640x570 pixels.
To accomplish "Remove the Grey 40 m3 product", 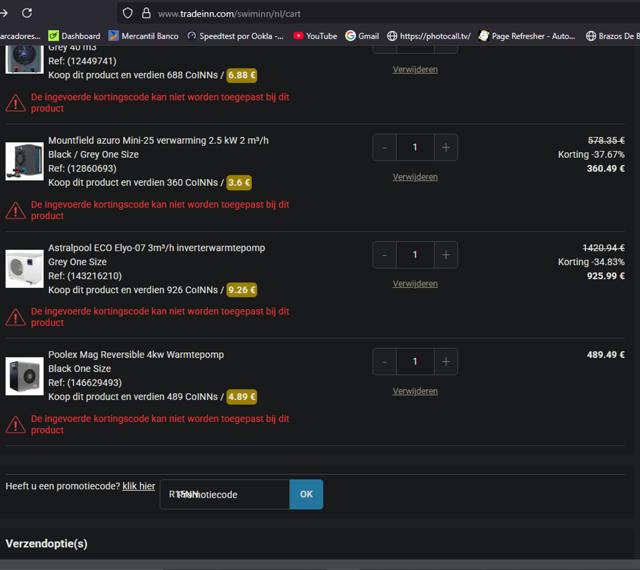I will point(415,69).
